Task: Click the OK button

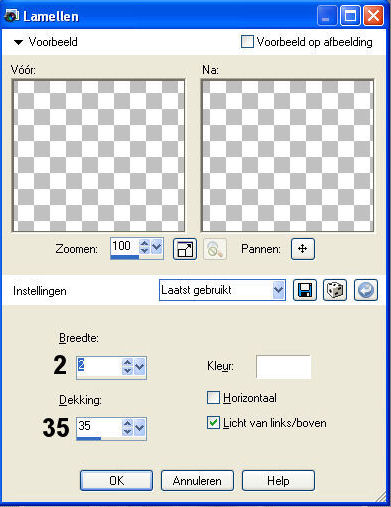Action: [x=116, y=481]
